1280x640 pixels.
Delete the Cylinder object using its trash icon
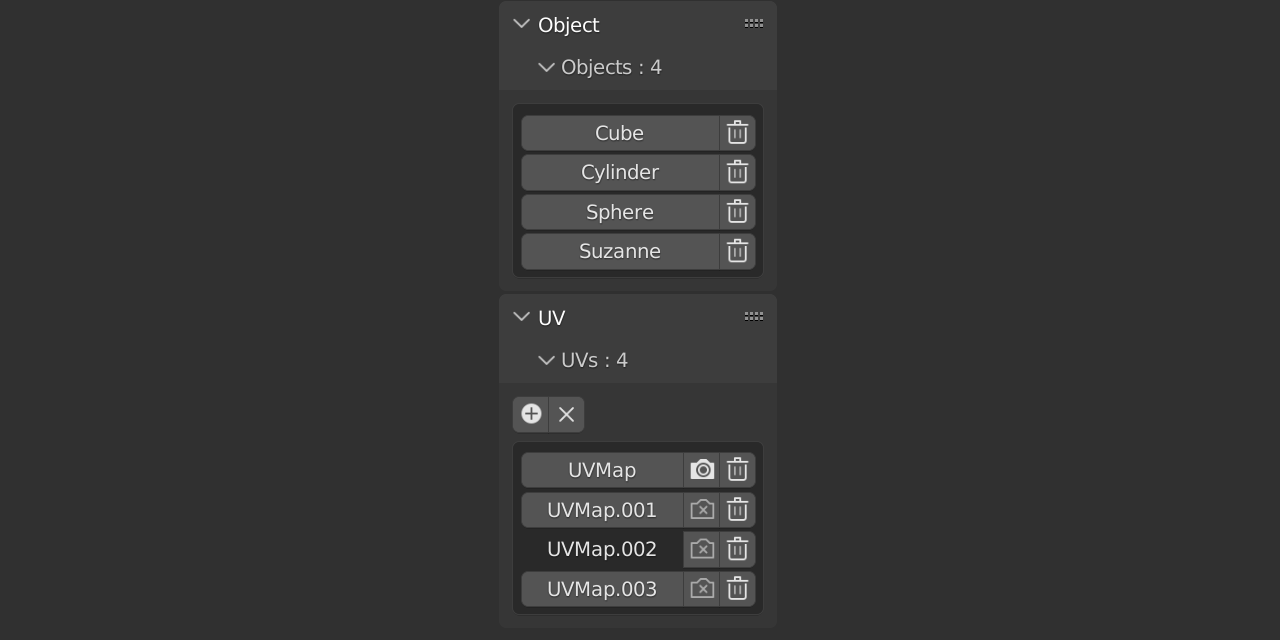737,171
